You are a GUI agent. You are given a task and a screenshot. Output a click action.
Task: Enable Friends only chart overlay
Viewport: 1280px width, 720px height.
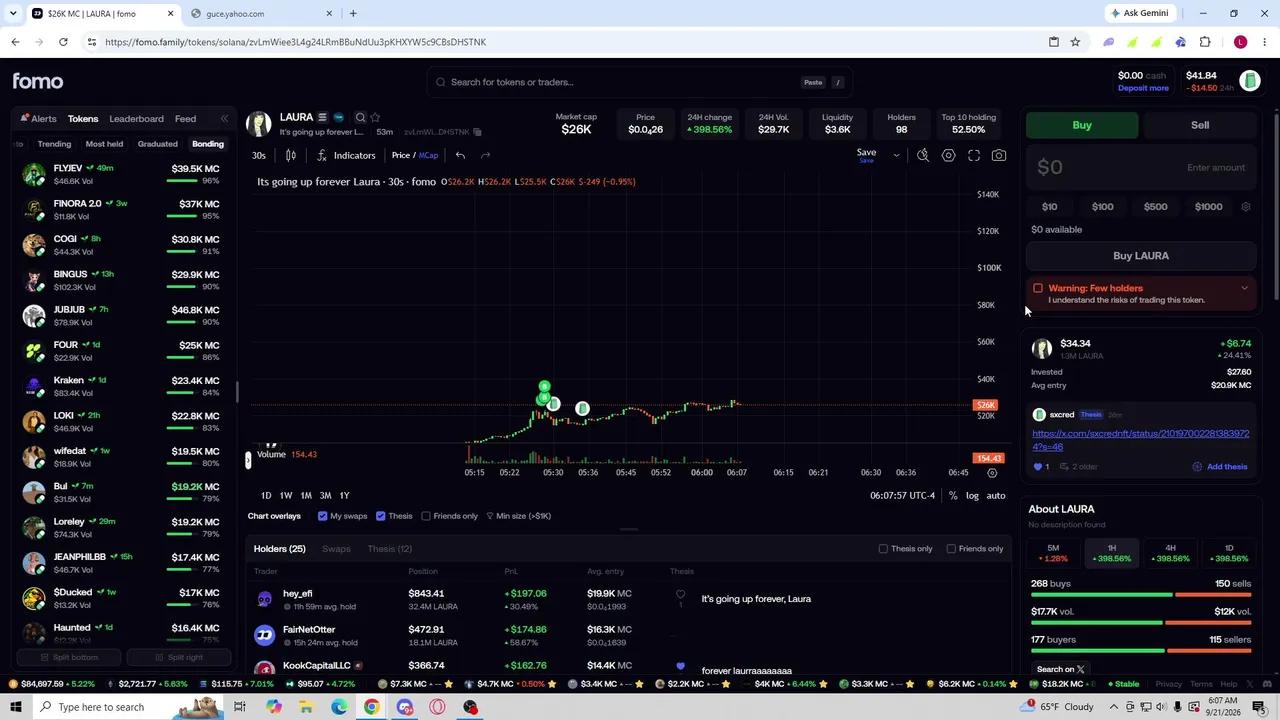[426, 516]
